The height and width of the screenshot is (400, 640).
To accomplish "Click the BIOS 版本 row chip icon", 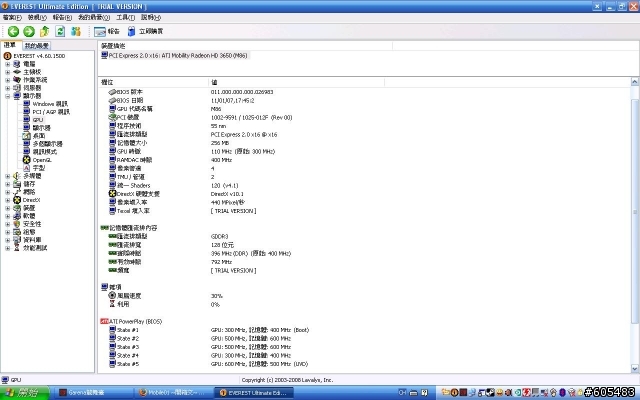I will tap(112, 92).
